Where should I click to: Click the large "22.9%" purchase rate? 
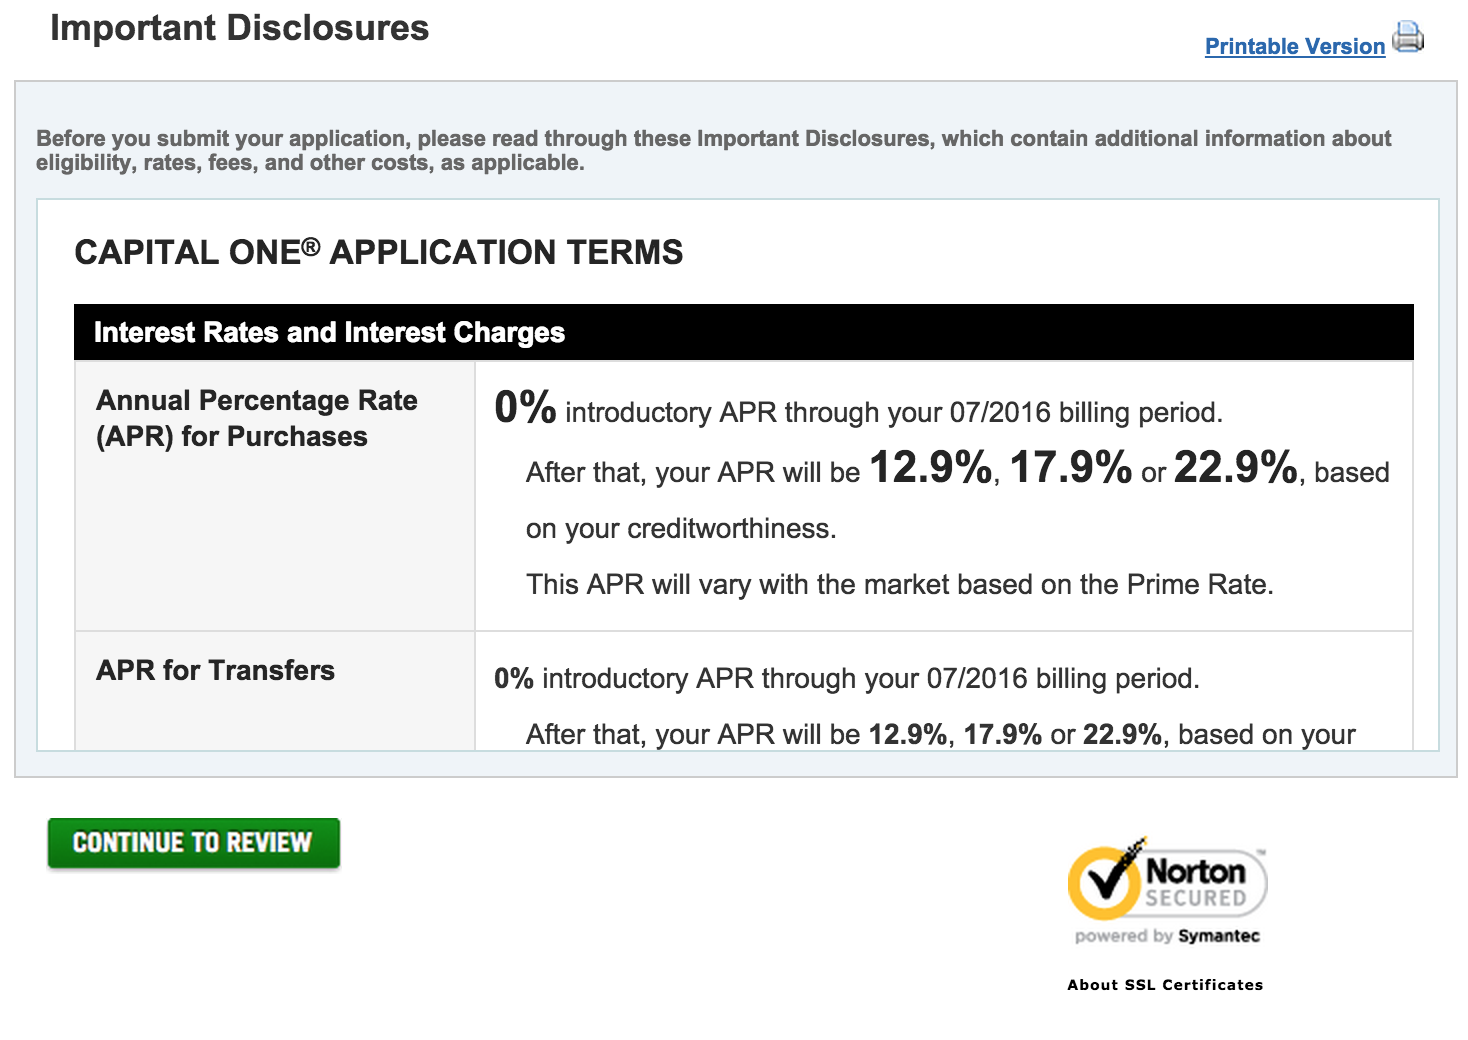pos(1236,467)
